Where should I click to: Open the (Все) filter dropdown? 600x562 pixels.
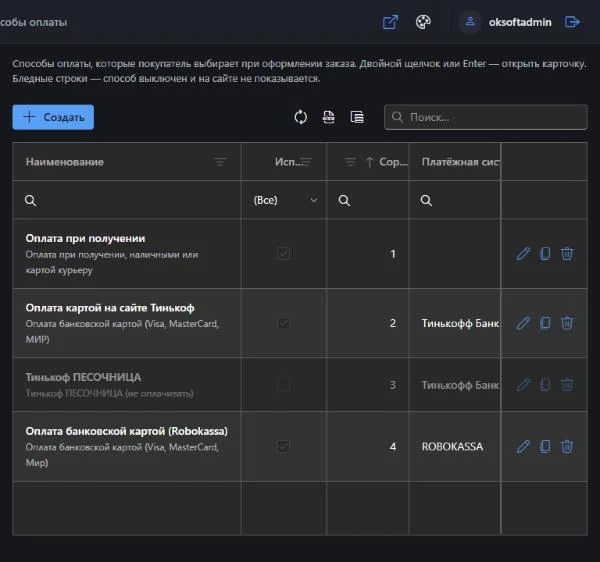[284, 200]
